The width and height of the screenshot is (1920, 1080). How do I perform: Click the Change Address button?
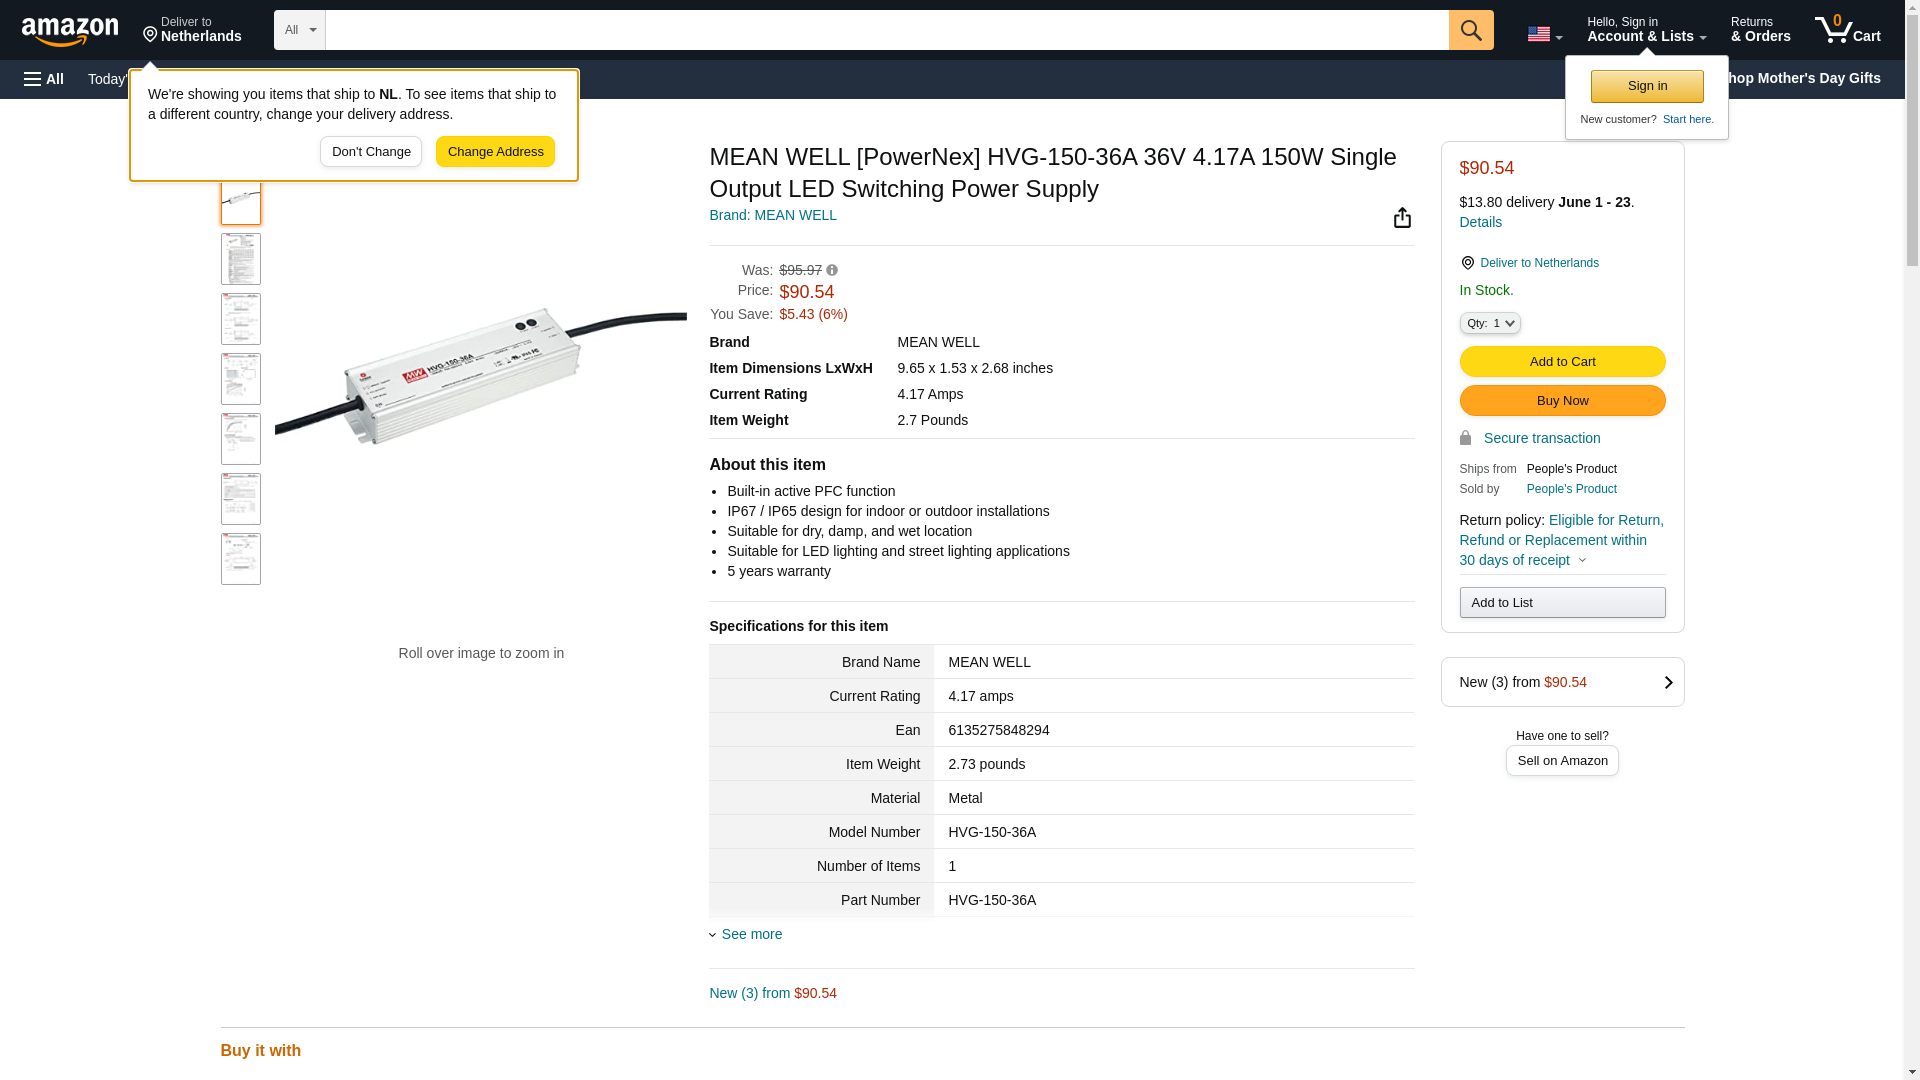[x=495, y=152]
